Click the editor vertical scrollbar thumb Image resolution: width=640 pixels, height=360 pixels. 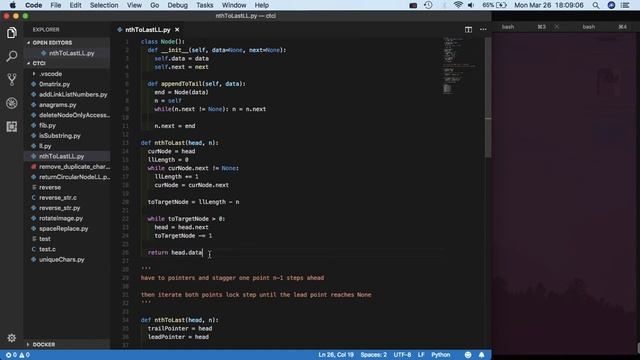488,98
